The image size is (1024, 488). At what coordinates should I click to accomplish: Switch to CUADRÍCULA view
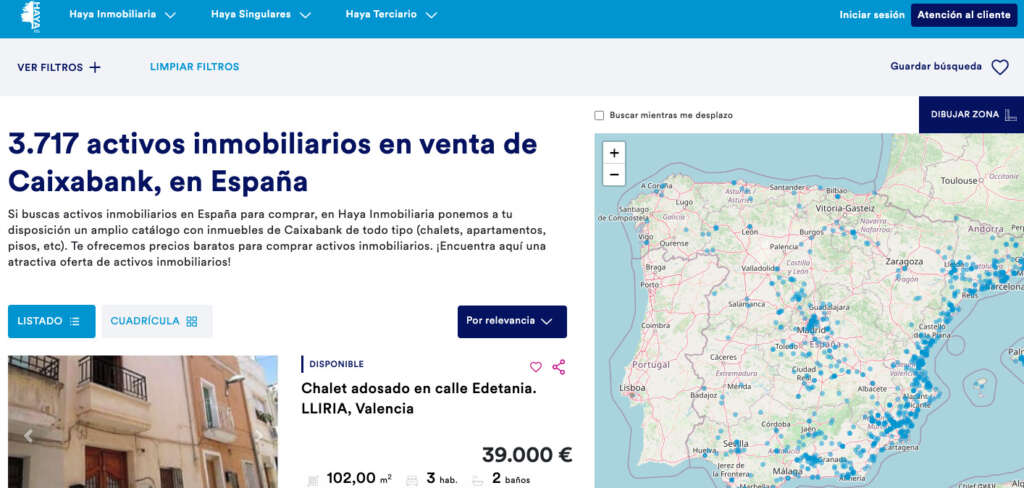tap(157, 321)
